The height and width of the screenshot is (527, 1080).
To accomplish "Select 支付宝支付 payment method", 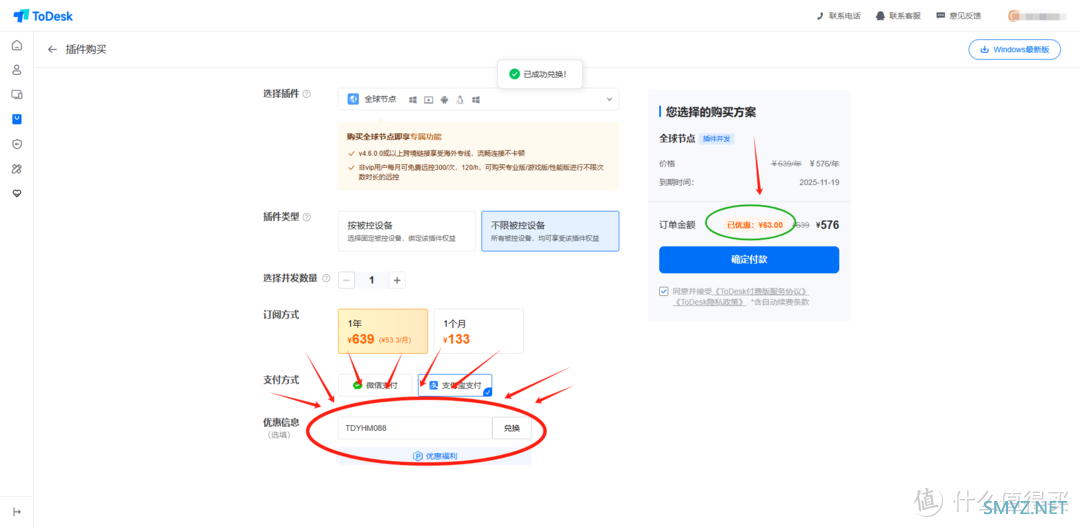I will click(455, 385).
